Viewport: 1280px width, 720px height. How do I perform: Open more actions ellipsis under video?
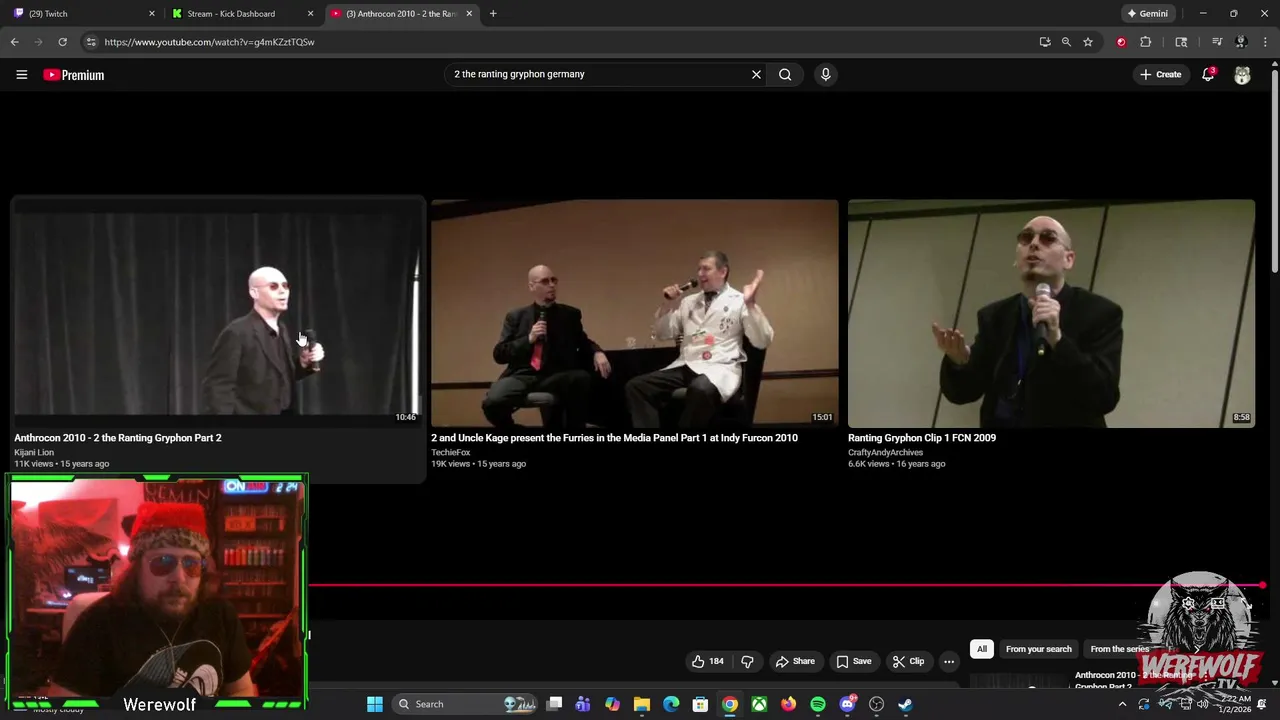click(949, 661)
